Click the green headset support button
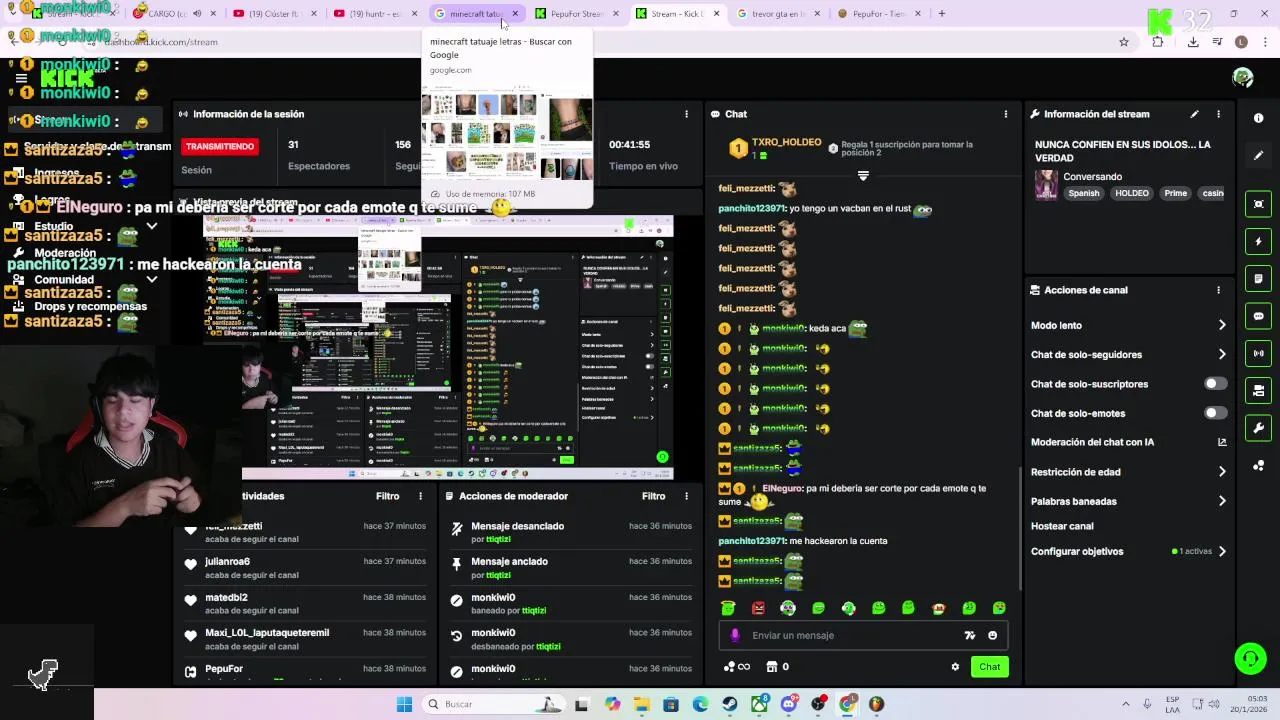Viewport: 1280px width, 720px height. (1250, 658)
